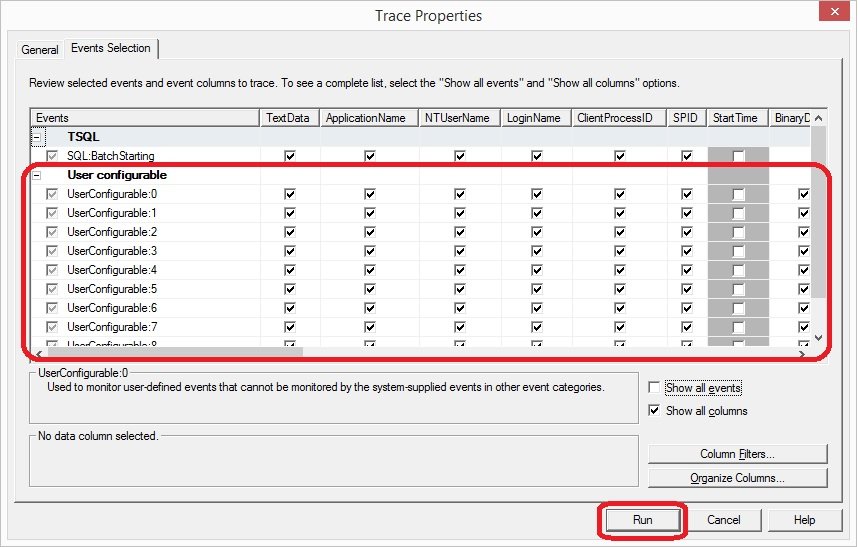Enable the Show all events checkbox
This screenshot has width=858, height=547.
point(654,387)
